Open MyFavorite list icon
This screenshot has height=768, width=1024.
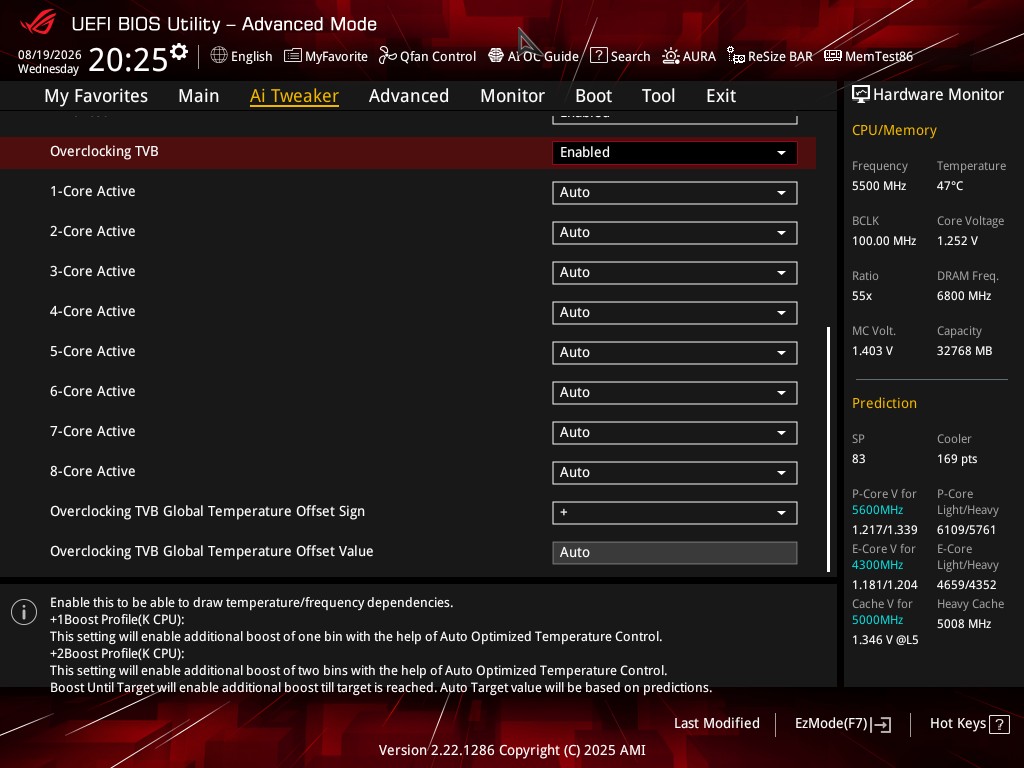pos(293,56)
